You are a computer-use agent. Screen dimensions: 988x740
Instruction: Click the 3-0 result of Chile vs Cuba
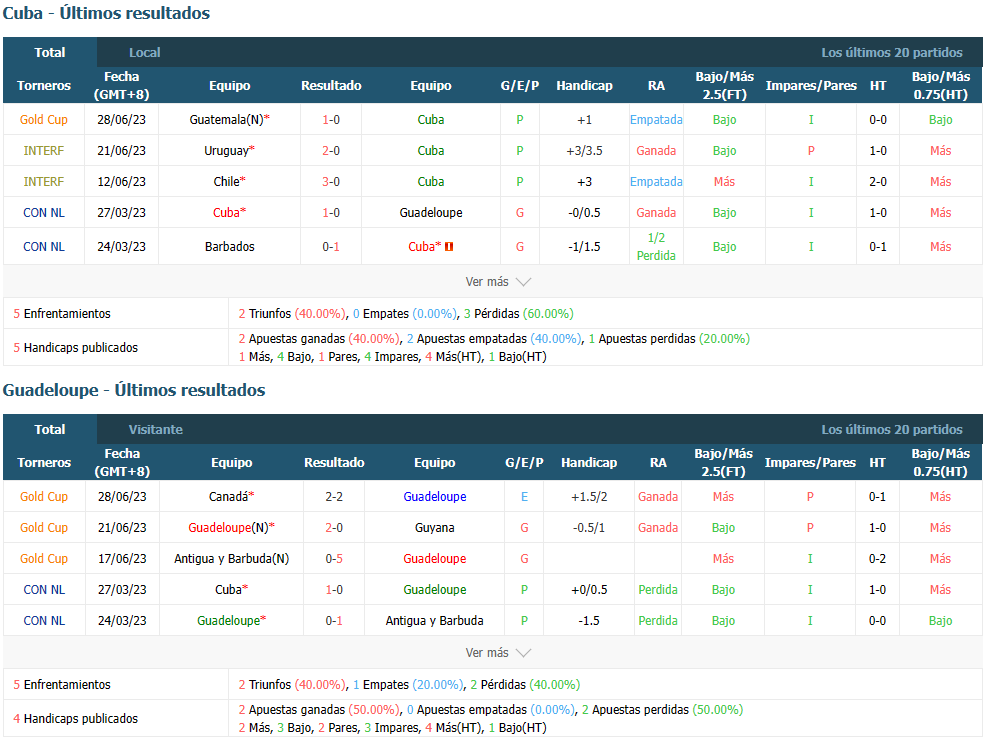point(331,181)
